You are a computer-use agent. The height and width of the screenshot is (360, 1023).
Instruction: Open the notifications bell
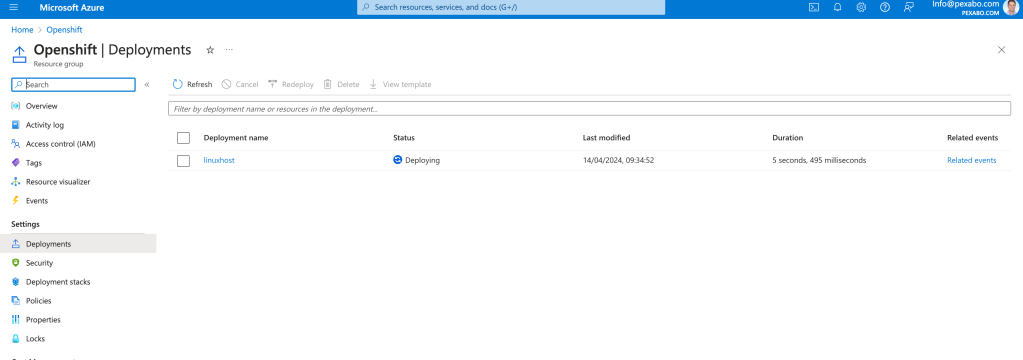tap(838, 8)
